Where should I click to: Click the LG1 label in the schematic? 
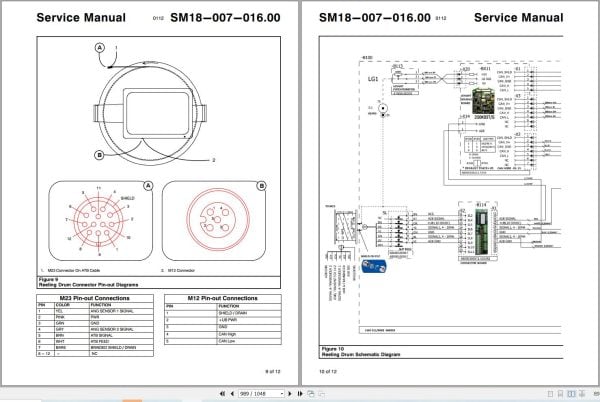(373, 79)
